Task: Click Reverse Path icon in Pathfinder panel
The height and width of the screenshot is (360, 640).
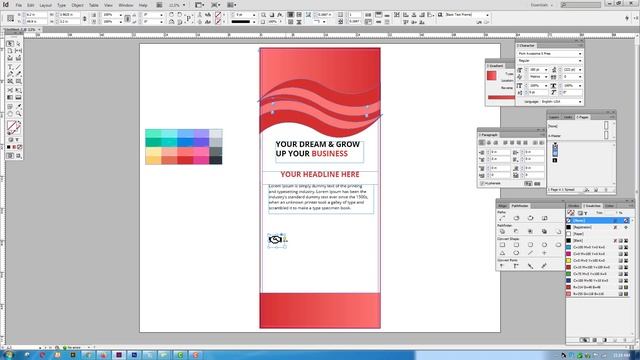Action: [544, 218]
